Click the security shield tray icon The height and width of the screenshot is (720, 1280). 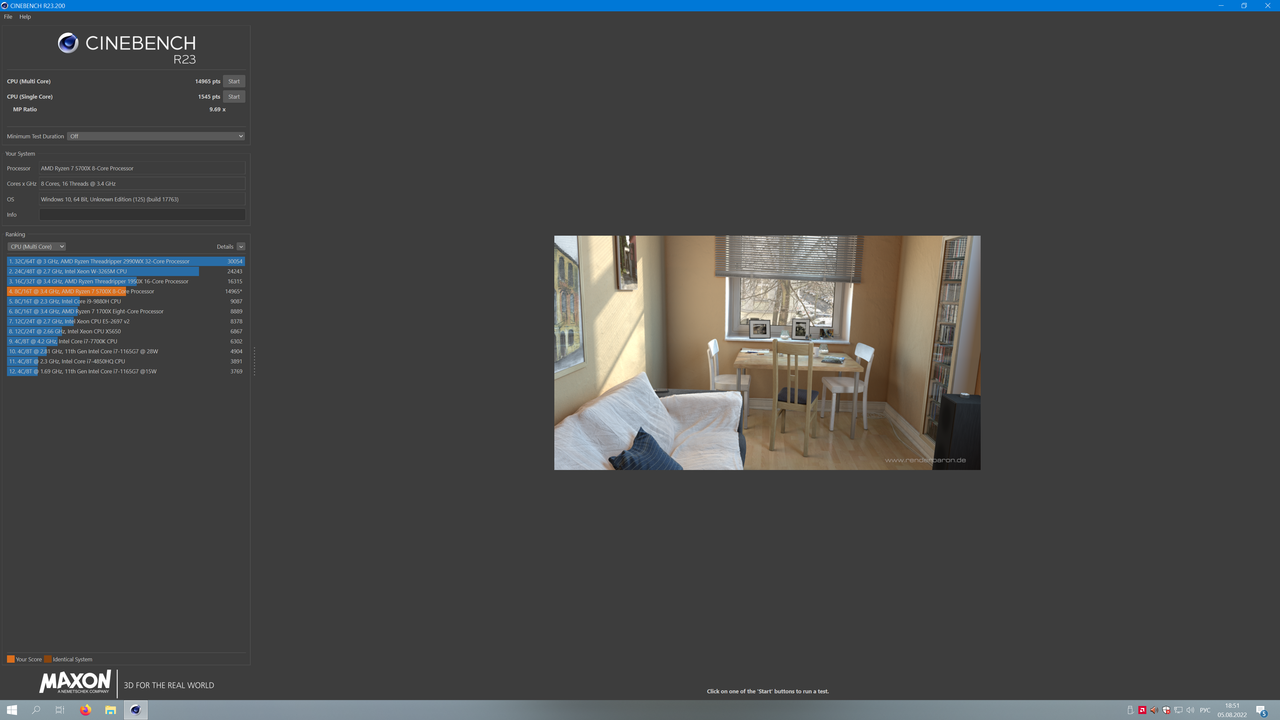click(x=1166, y=710)
